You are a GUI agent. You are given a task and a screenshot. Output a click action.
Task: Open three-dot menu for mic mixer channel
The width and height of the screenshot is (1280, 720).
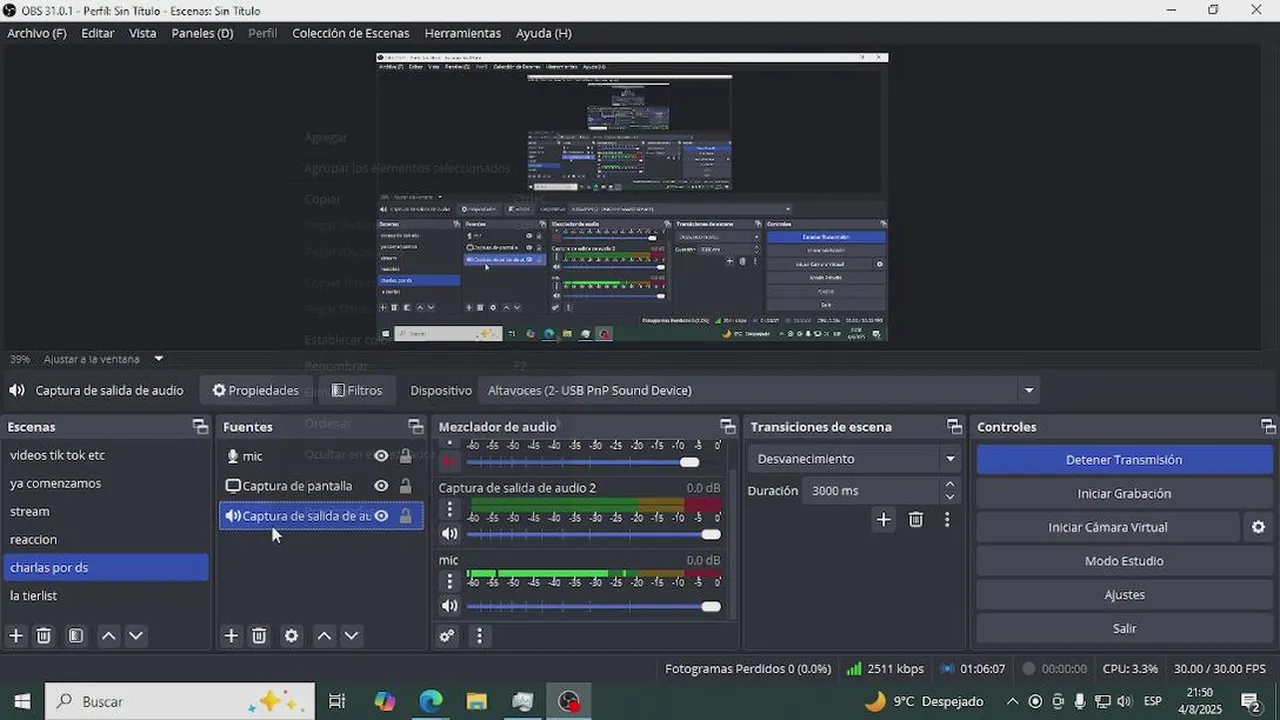coord(450,581)
